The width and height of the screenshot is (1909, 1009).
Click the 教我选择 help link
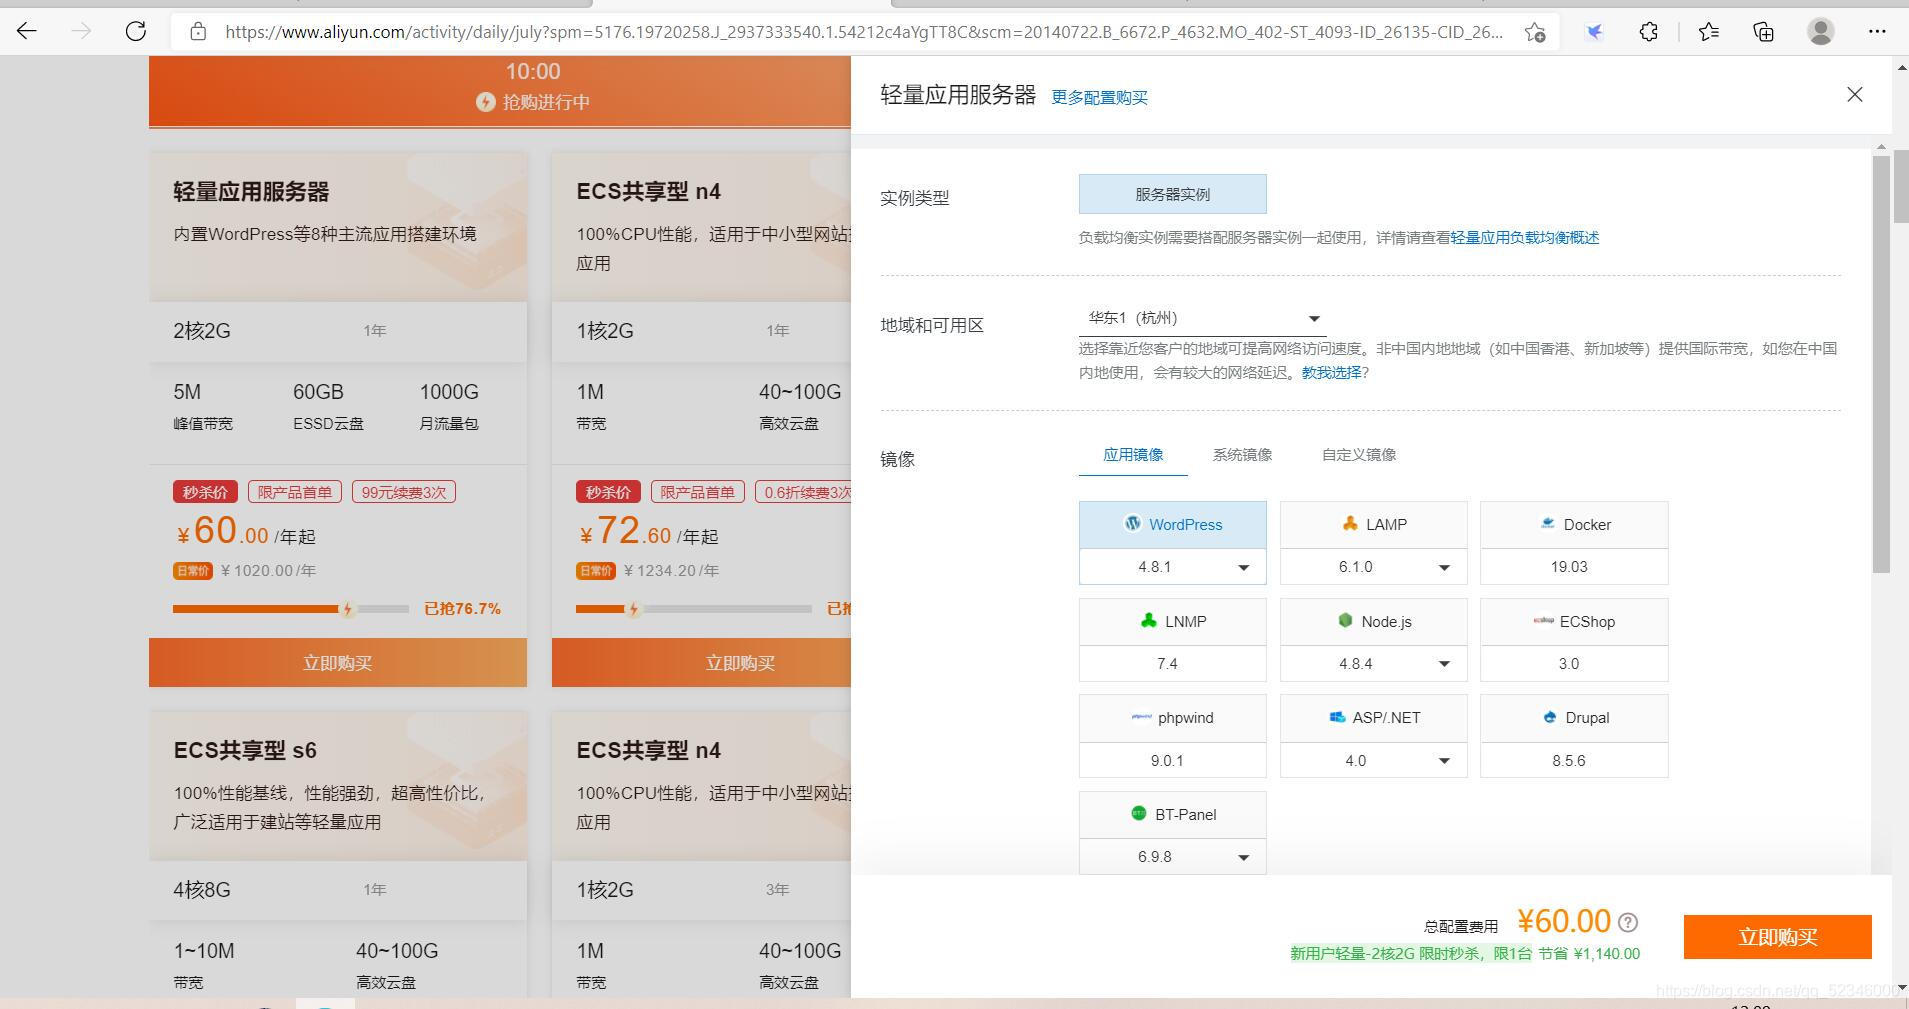[x=1331, y=373]
